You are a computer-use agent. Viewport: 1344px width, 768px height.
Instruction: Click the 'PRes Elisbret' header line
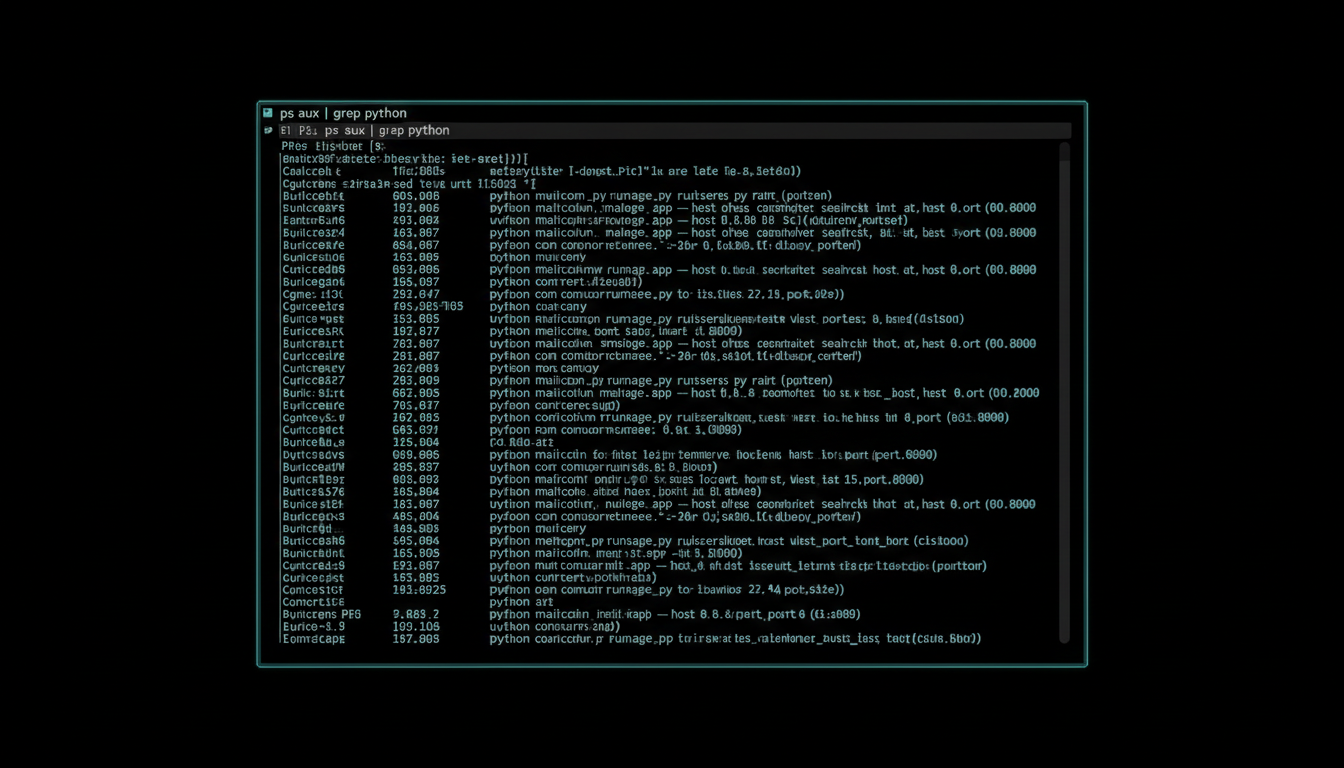pyautogui.click(x=334, y=146)
